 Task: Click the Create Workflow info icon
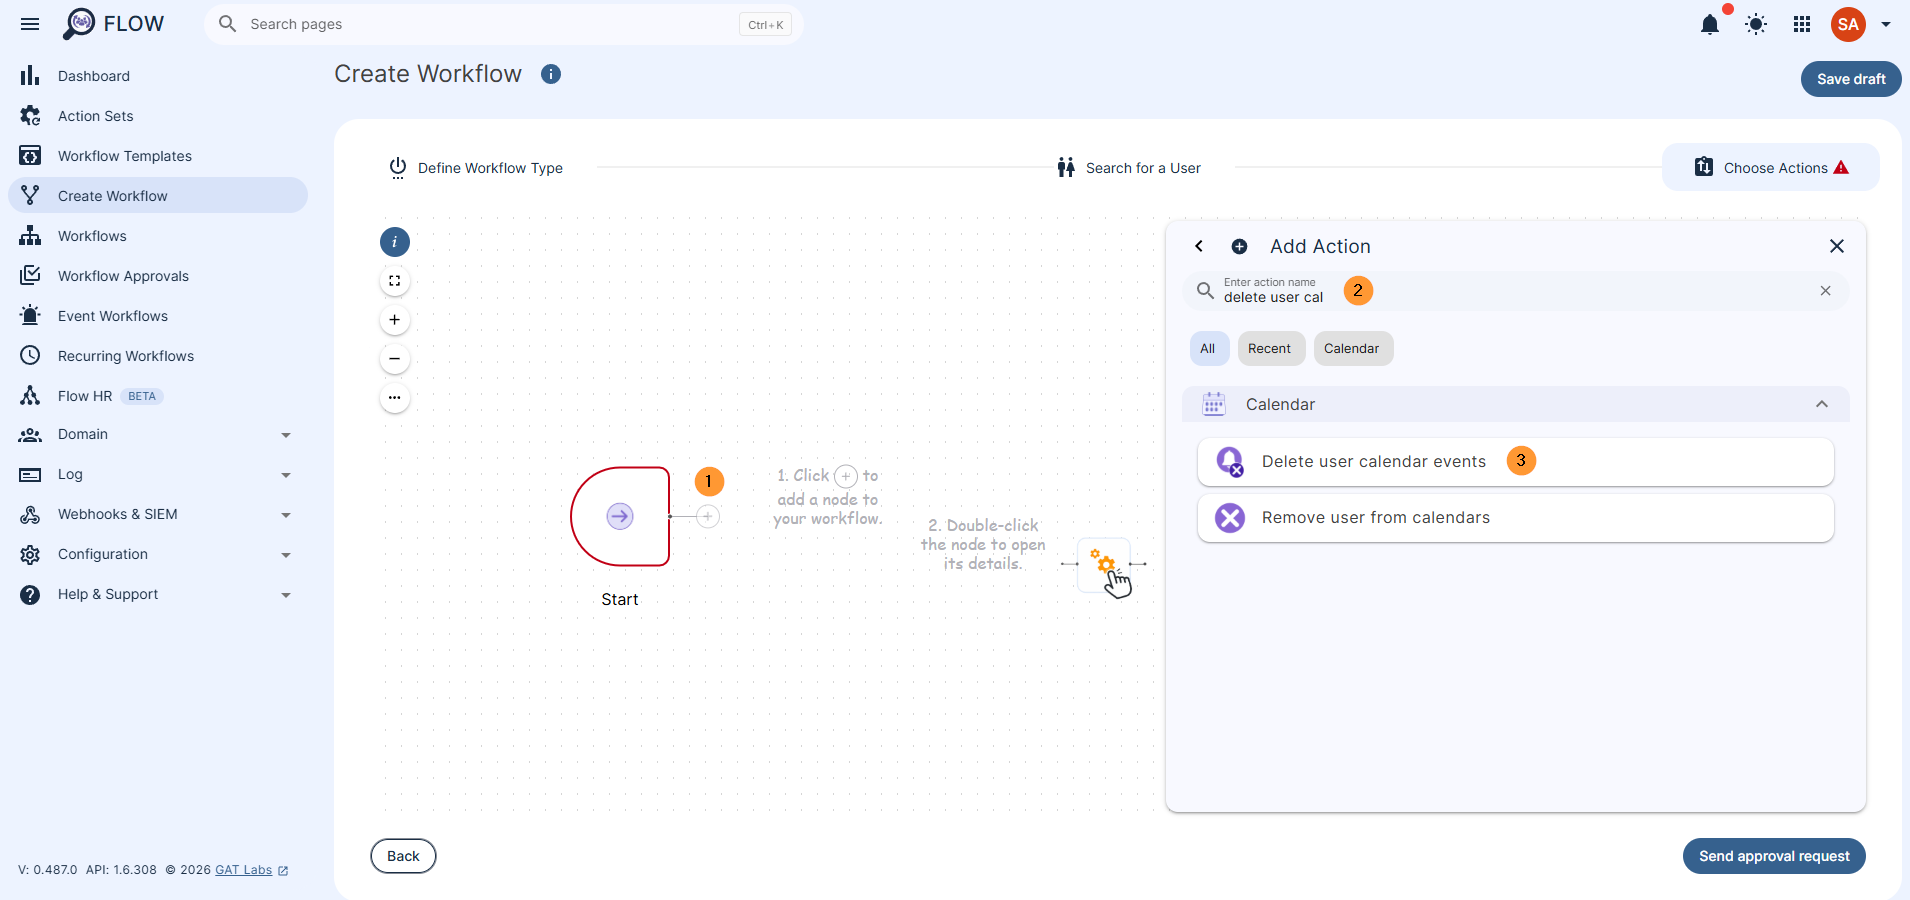click(551, 74)
